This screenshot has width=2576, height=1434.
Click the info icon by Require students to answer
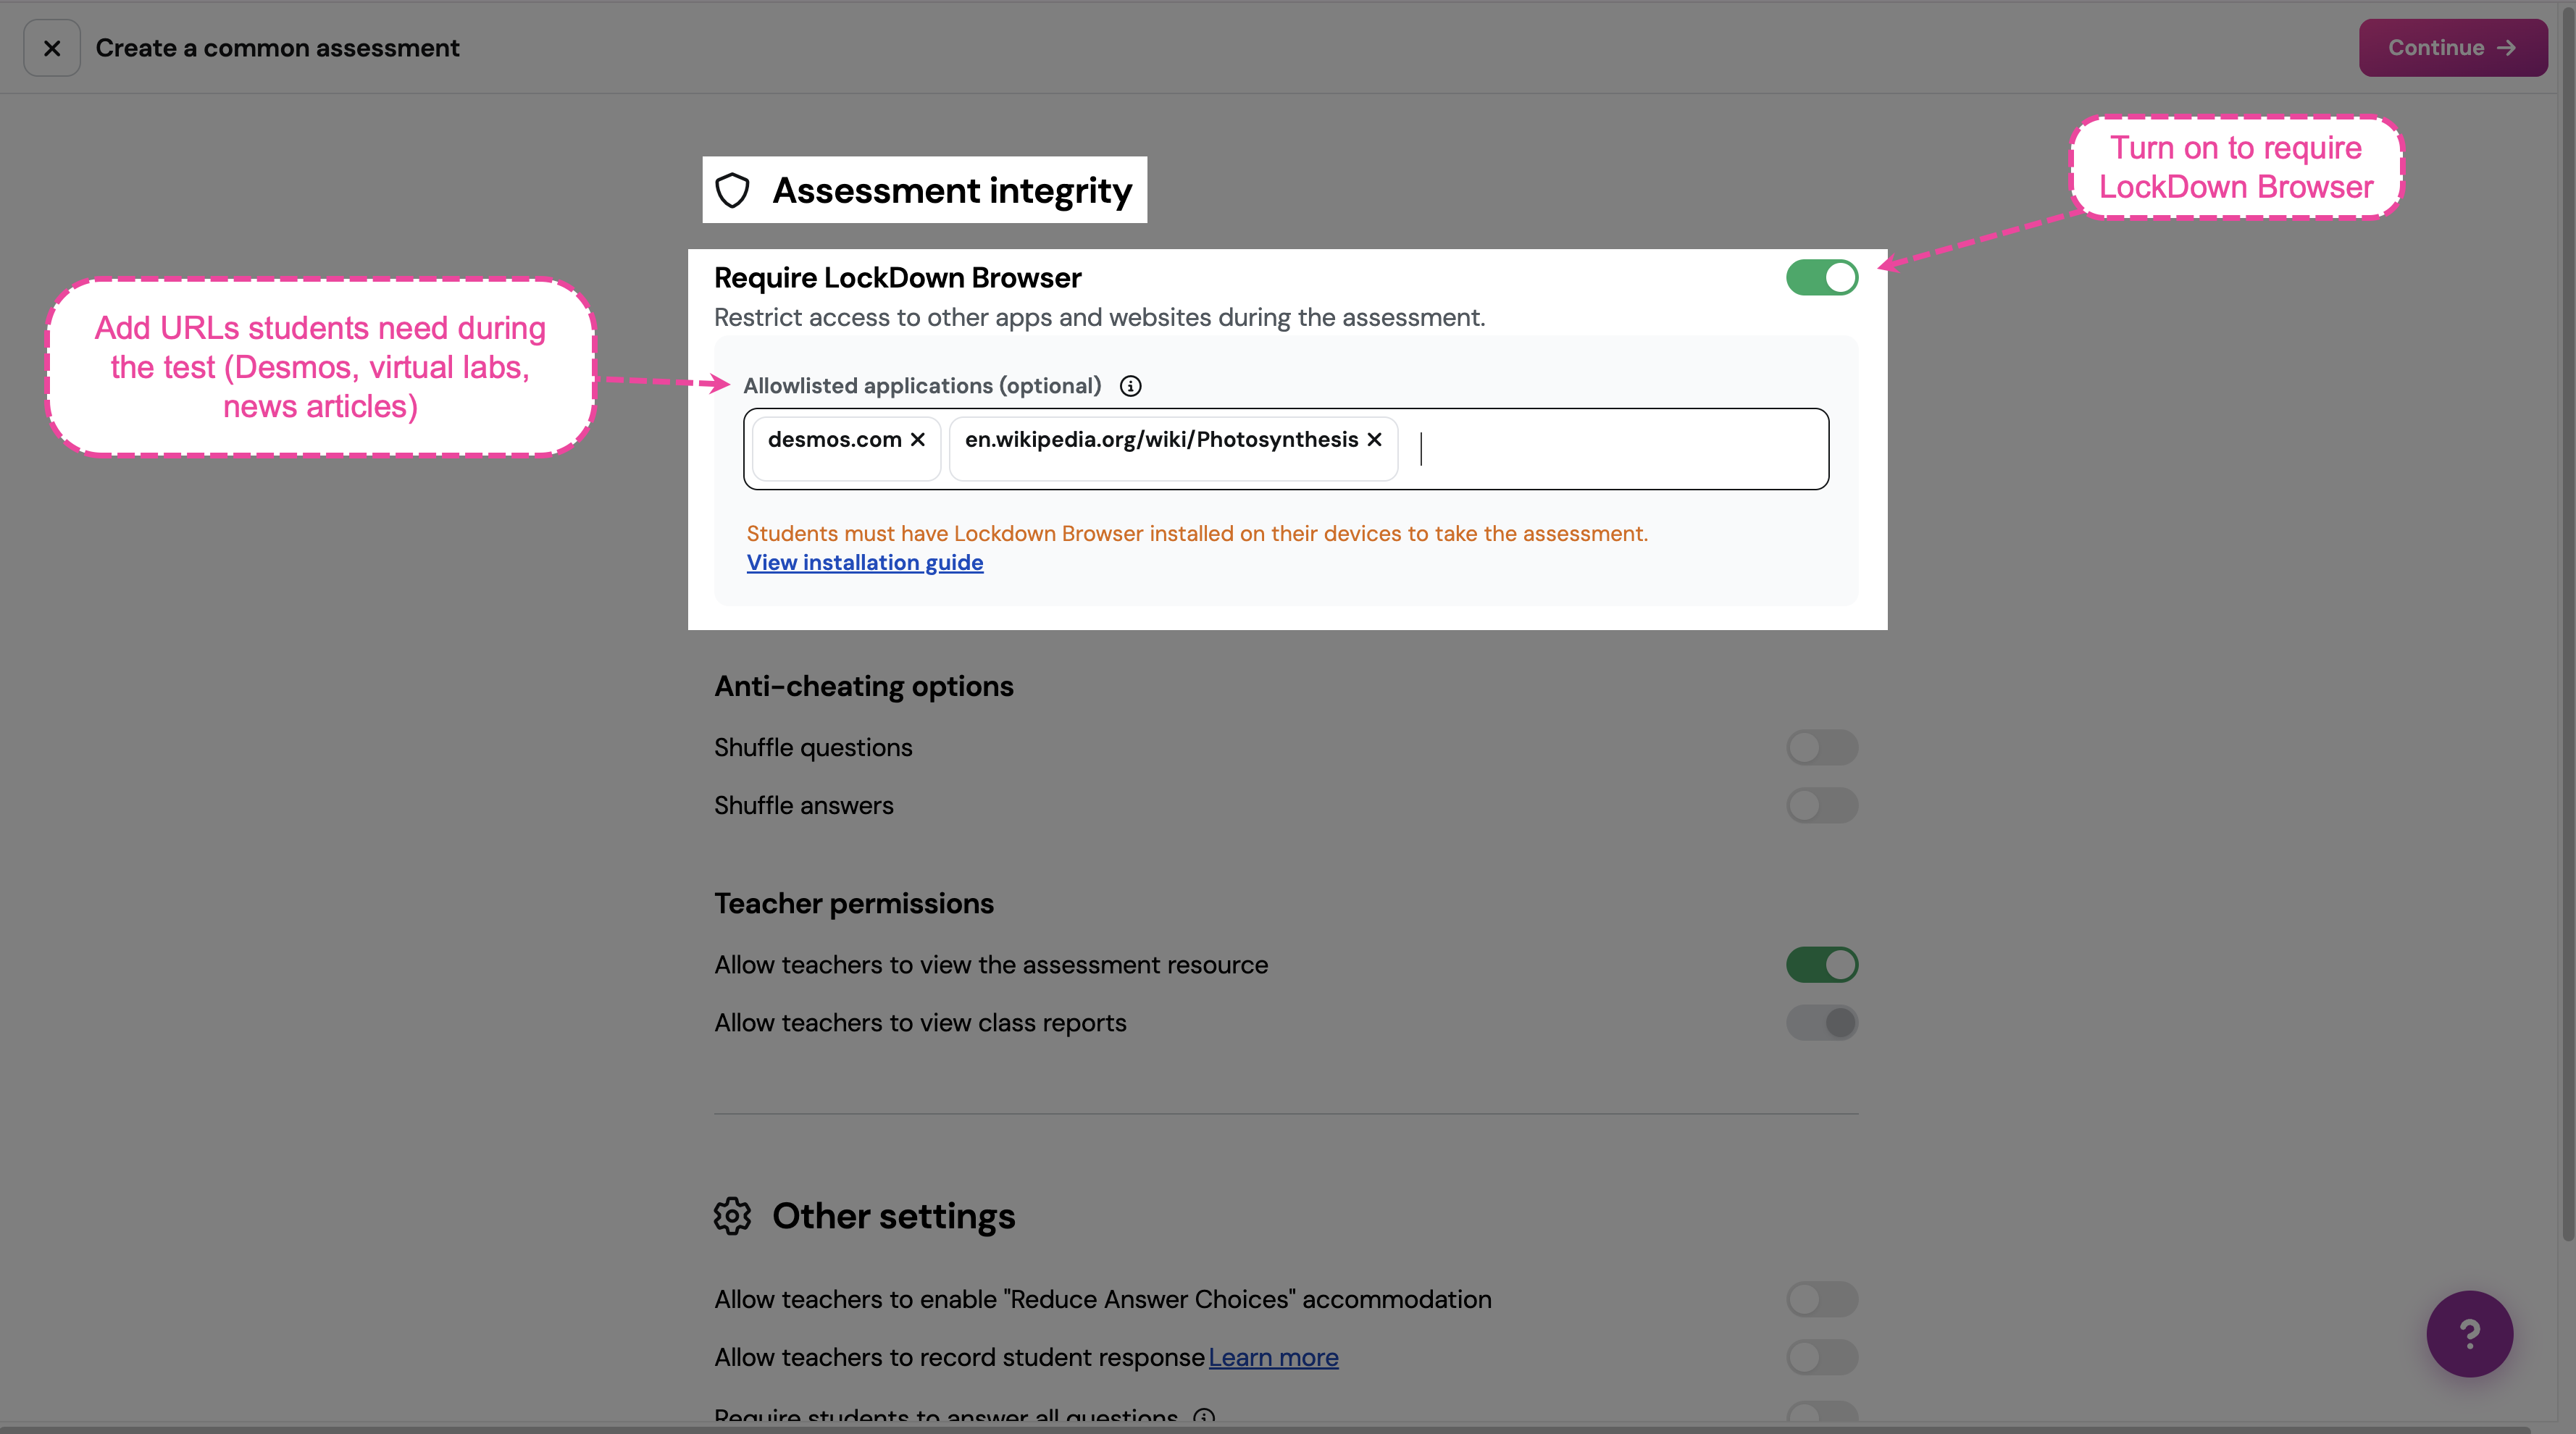tap(1204, 1416)
